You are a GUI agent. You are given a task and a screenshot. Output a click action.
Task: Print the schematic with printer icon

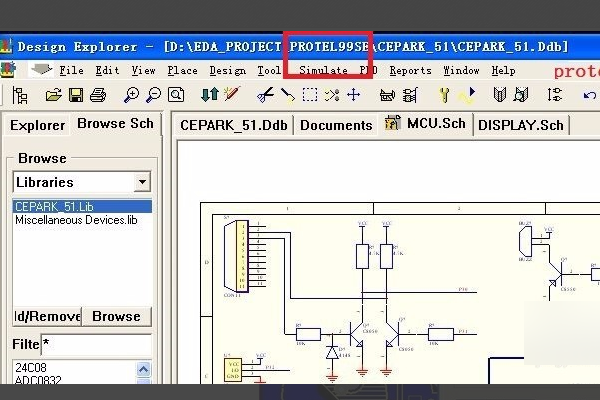[x=98, y=95]
